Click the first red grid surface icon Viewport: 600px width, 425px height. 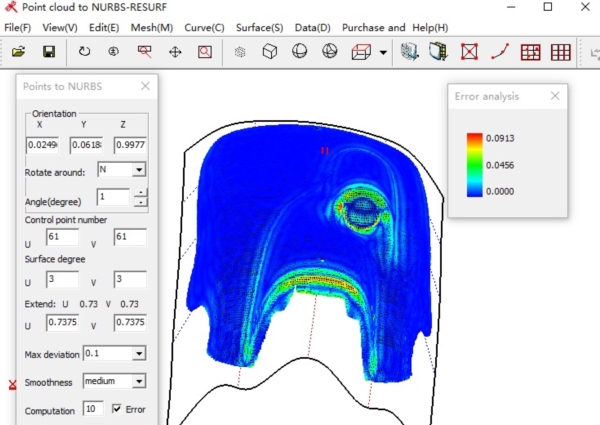point(531,51)
